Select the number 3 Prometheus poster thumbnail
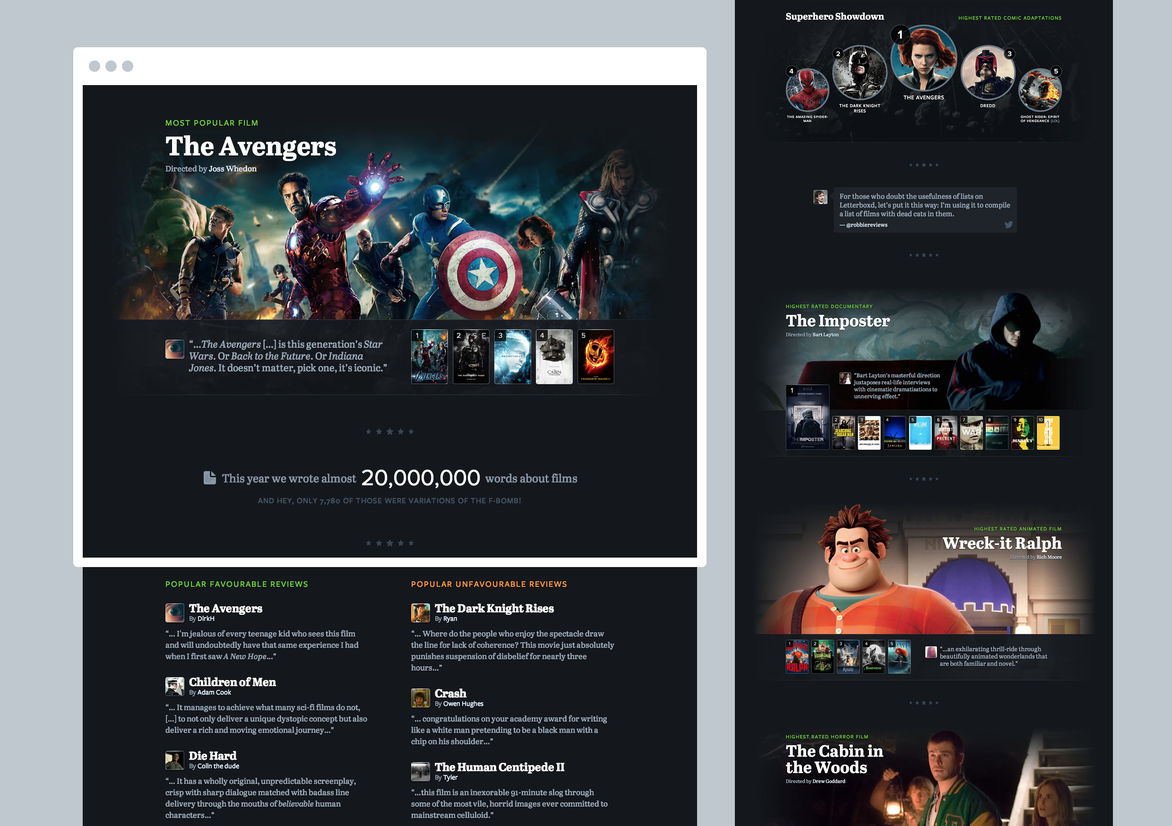The width and height of the screenshot is (1172, 826). [513, 357]
